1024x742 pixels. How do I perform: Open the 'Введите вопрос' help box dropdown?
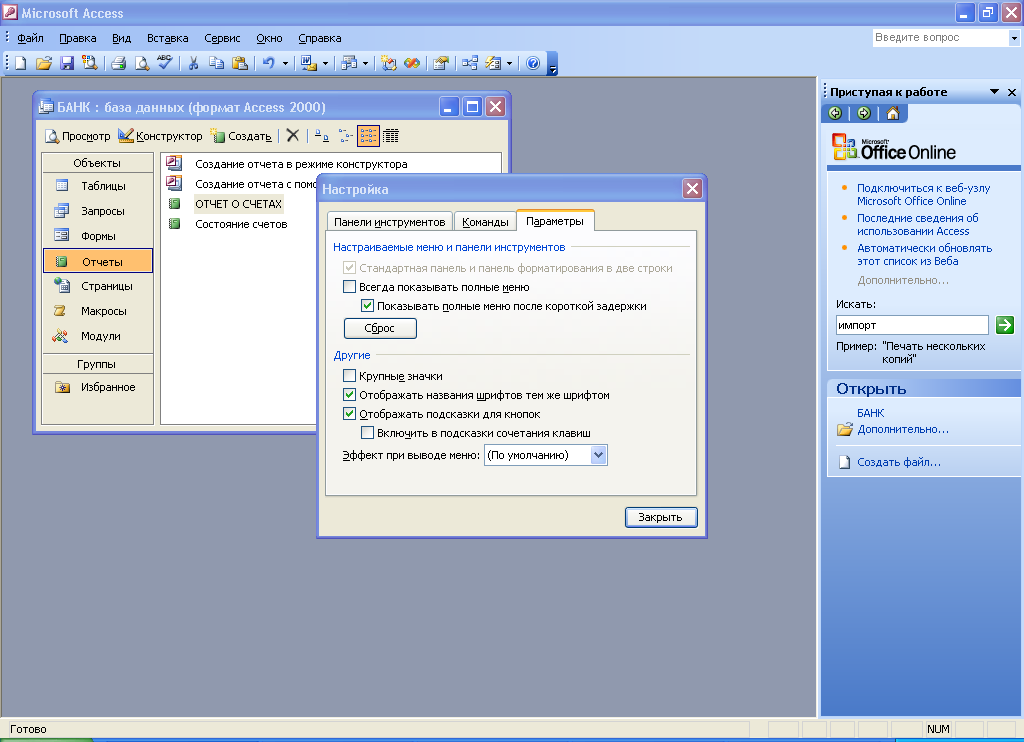point(1014,38)
